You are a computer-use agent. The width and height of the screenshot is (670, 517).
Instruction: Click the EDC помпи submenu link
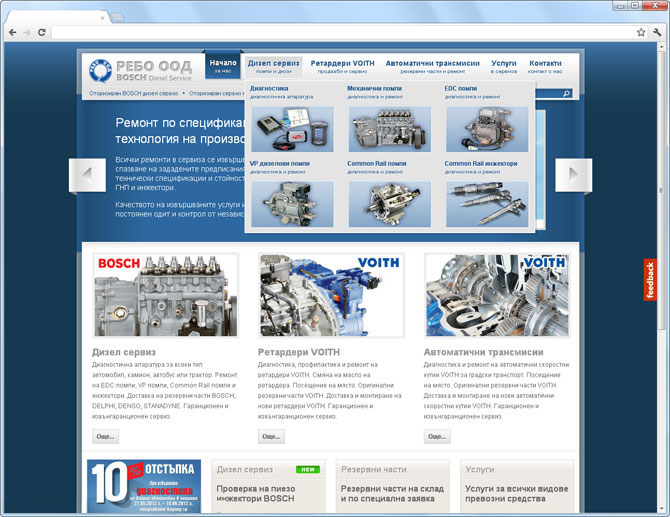pos(461,88)
